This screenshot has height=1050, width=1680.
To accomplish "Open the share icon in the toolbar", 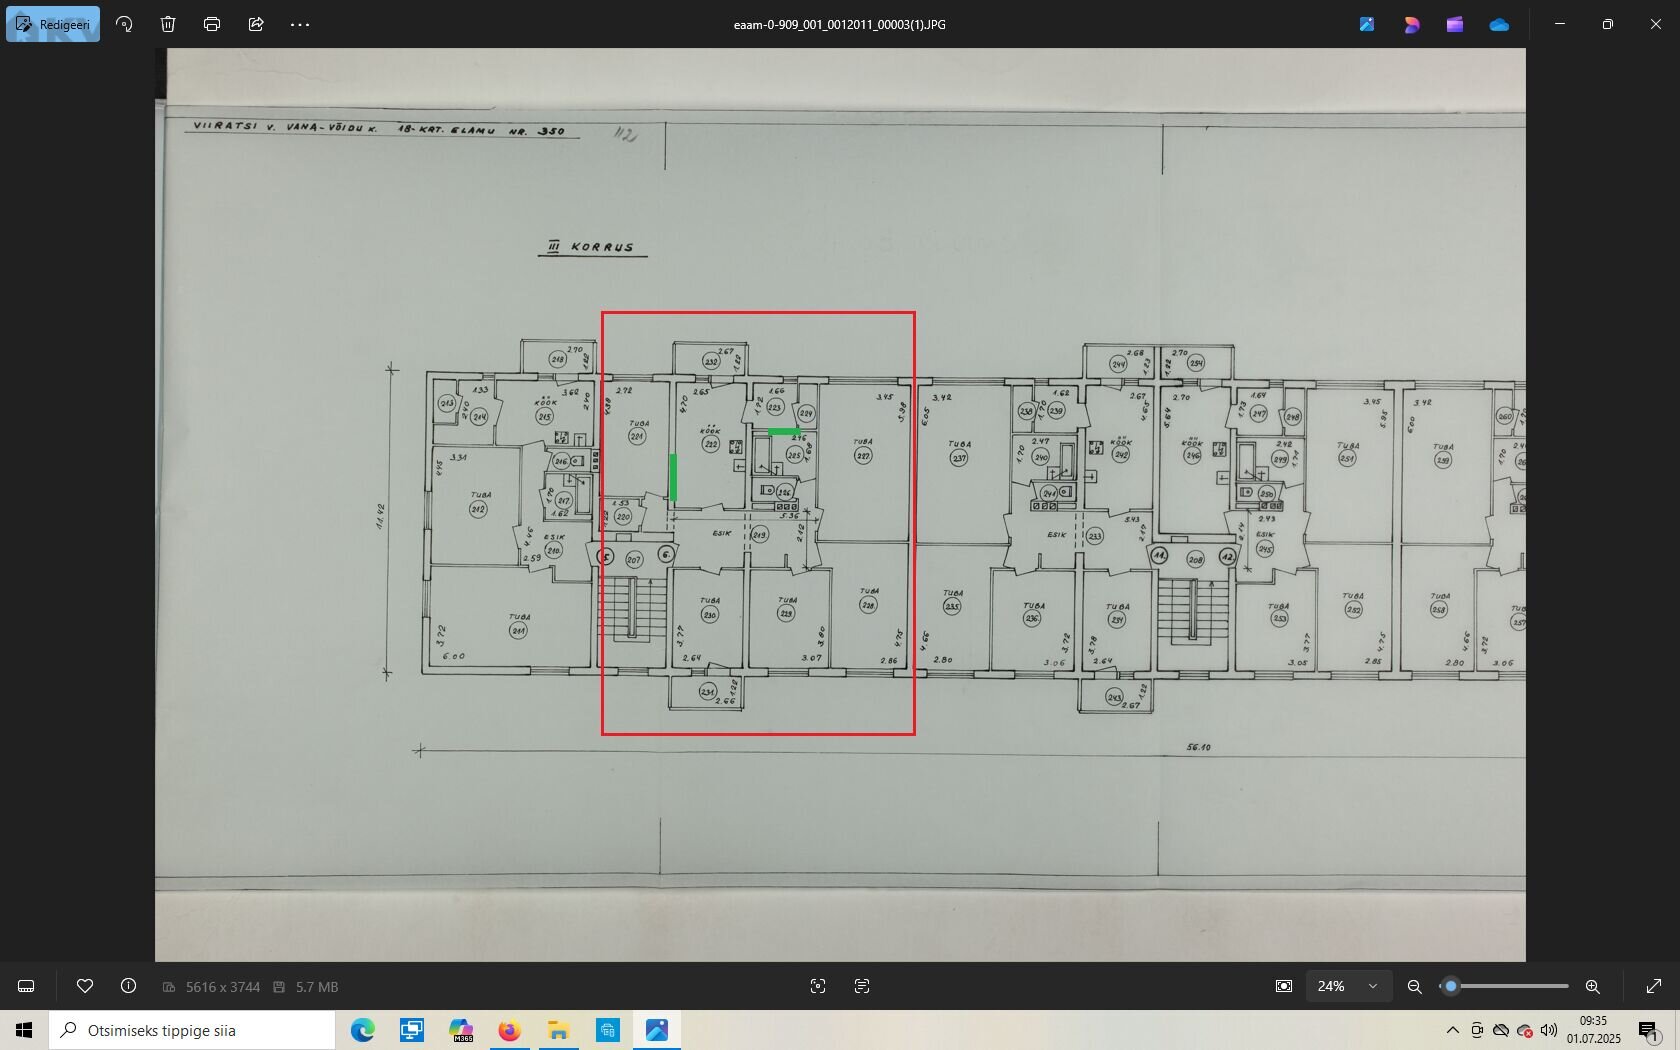I will point(256,24).
